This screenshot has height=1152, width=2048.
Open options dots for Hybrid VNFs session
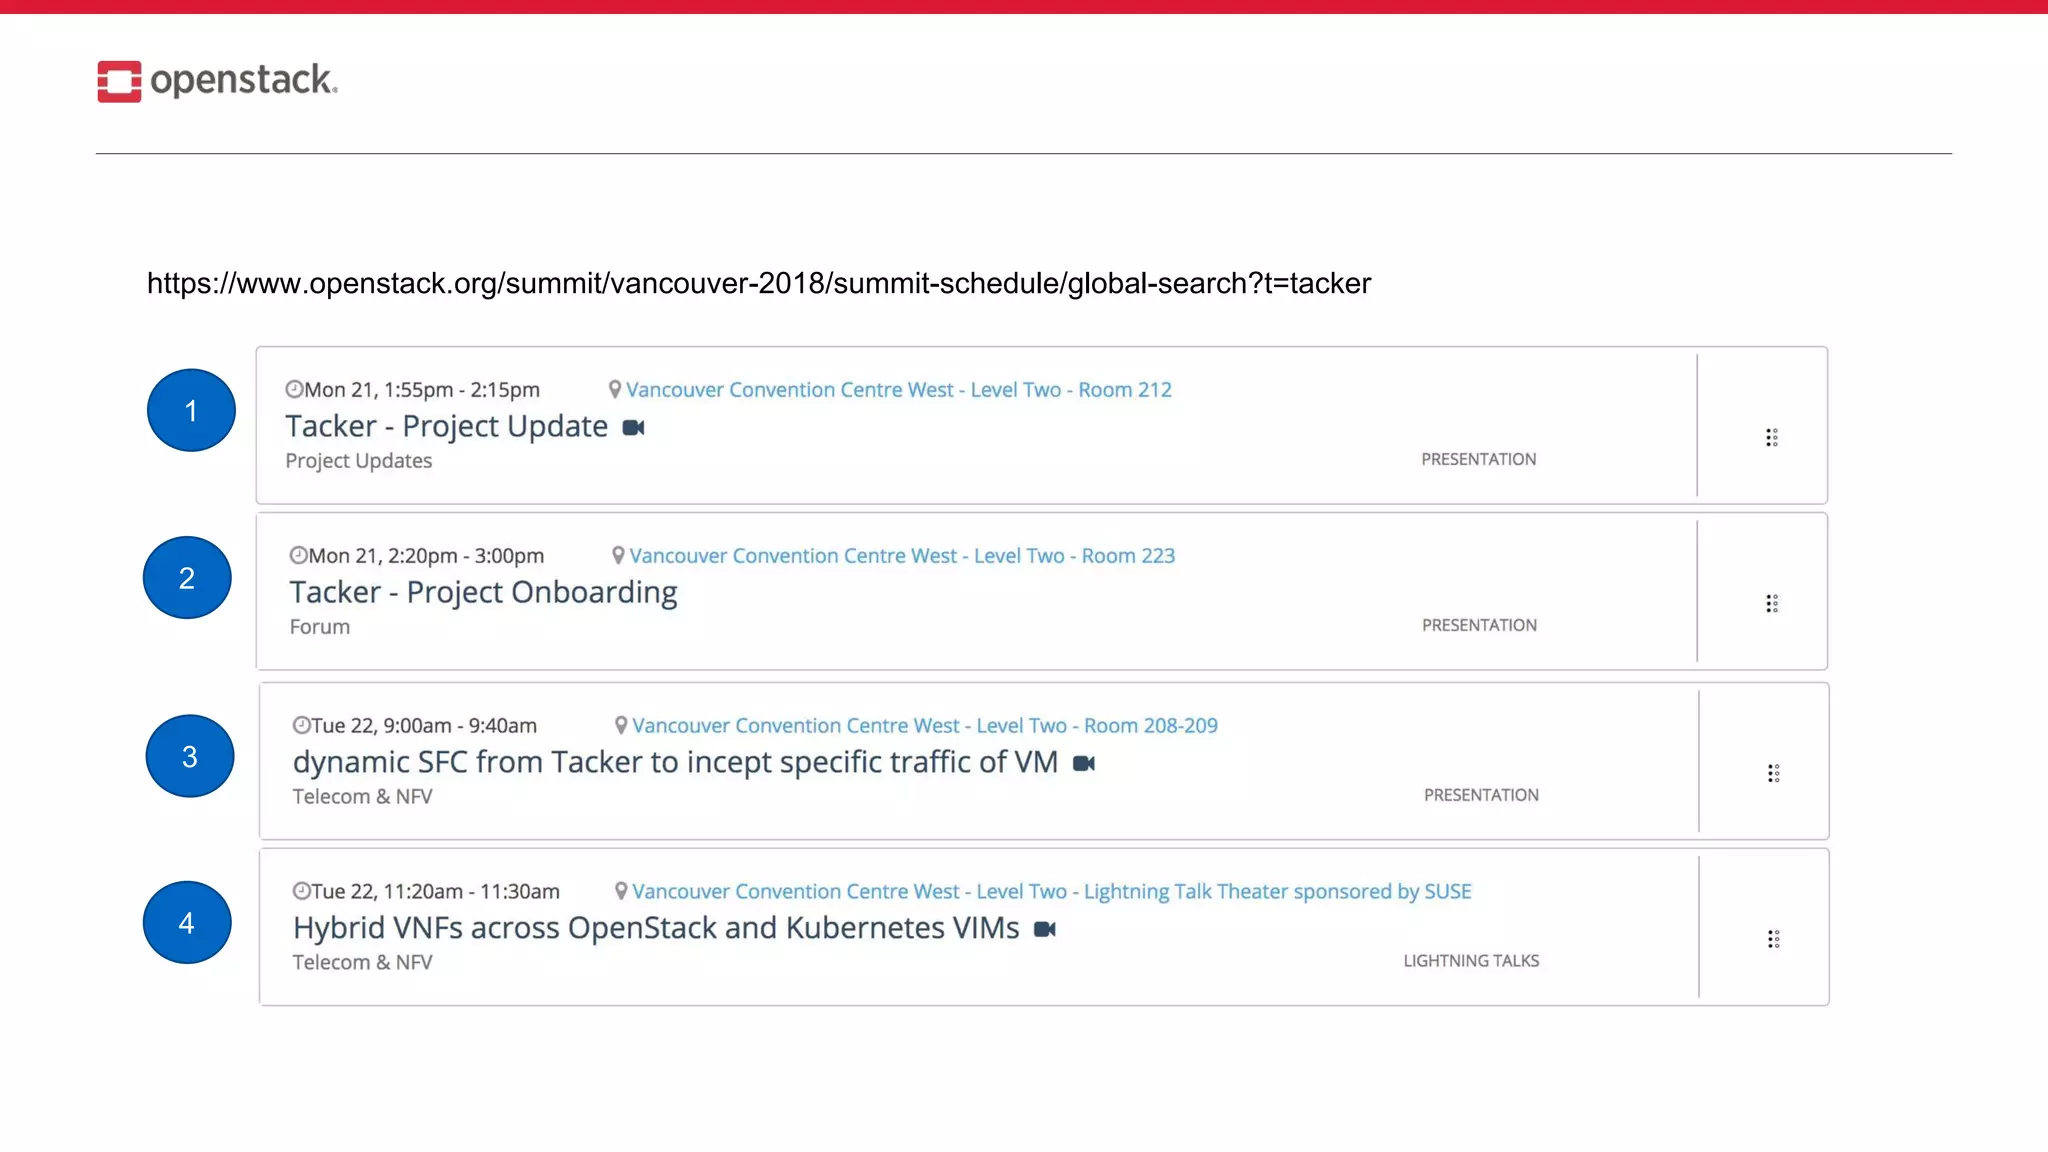click(x=1773, y=940)
